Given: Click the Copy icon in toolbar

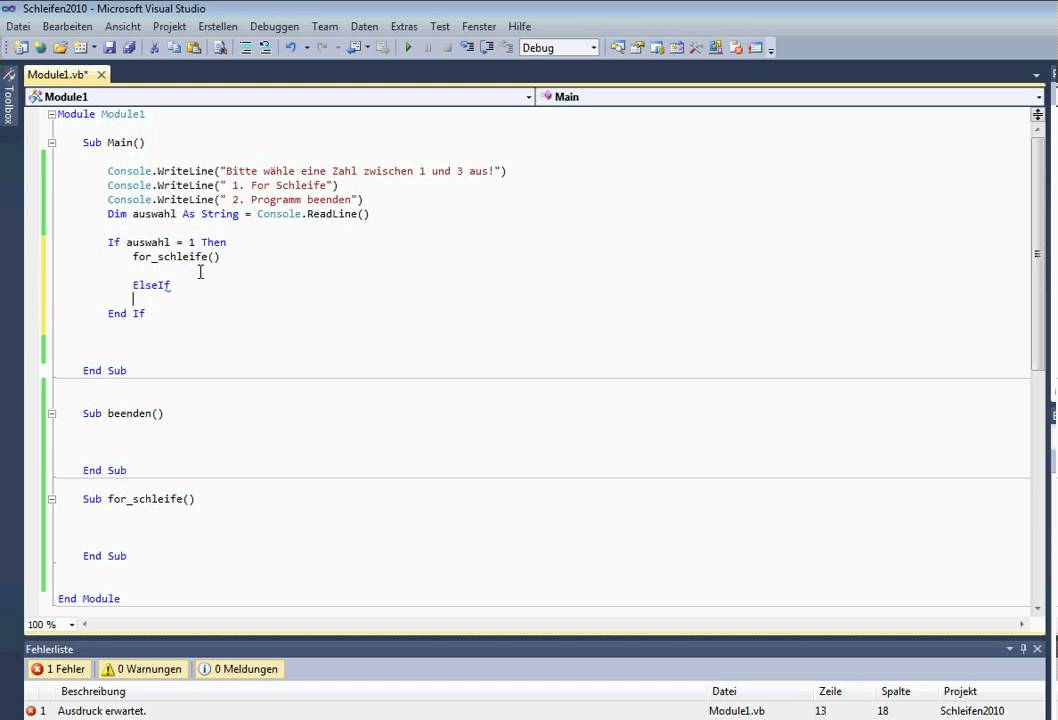Looking at the screenshot, I should pos(174,48).
